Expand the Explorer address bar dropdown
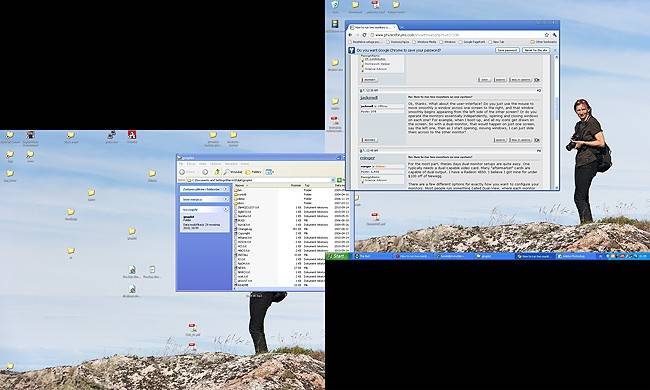This screenshot has width=650, height=390. tap(332, 180)
